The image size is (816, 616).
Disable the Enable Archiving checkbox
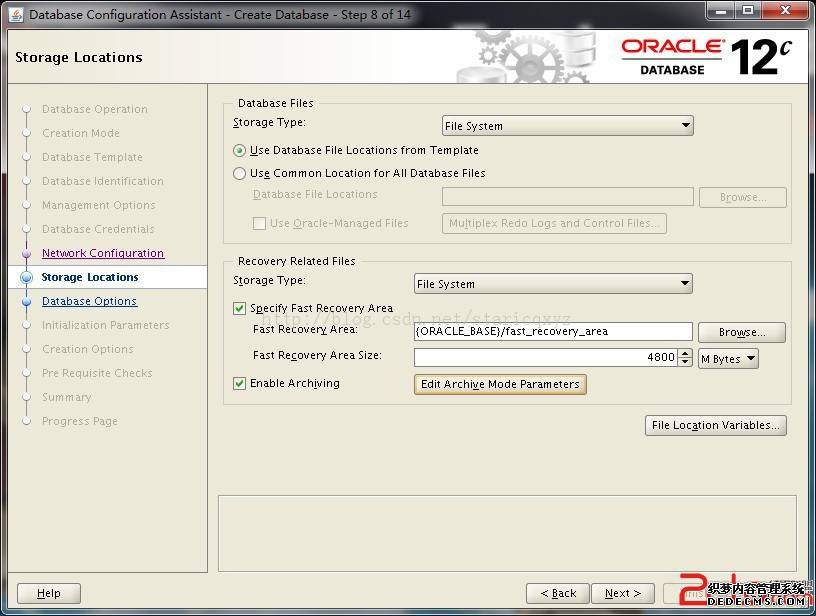pyautogui.click(x=240, y=384)
